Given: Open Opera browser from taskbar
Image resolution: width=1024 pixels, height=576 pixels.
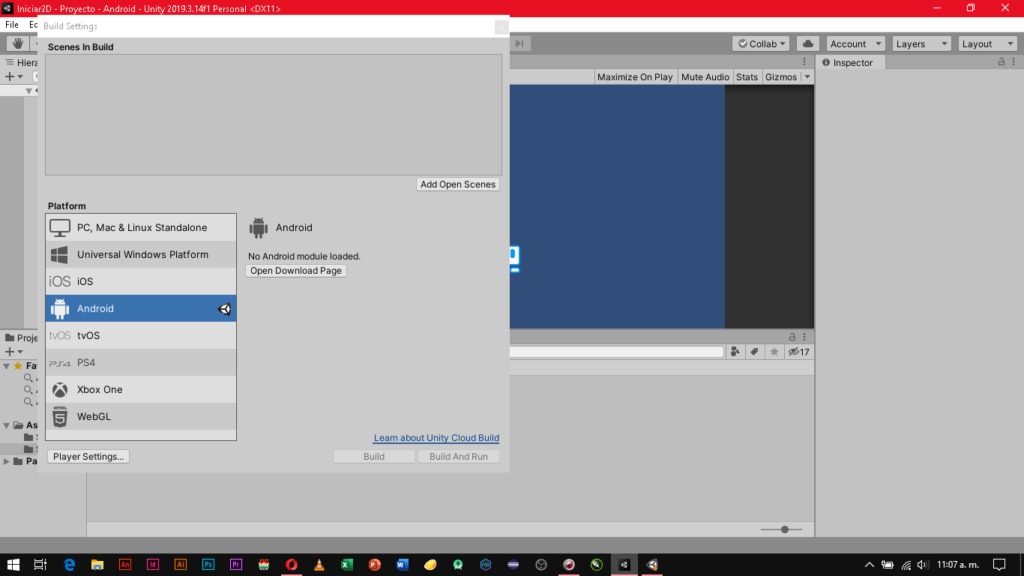Looking at the screenshot, I should tap(291, 565).
